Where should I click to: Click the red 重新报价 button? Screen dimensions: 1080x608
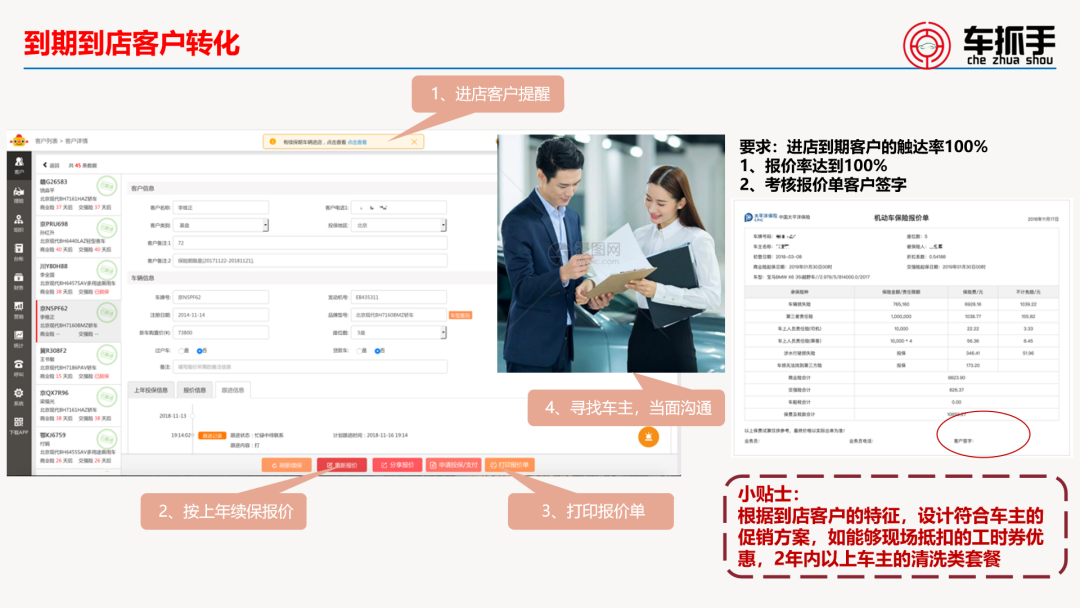(342, 465)
